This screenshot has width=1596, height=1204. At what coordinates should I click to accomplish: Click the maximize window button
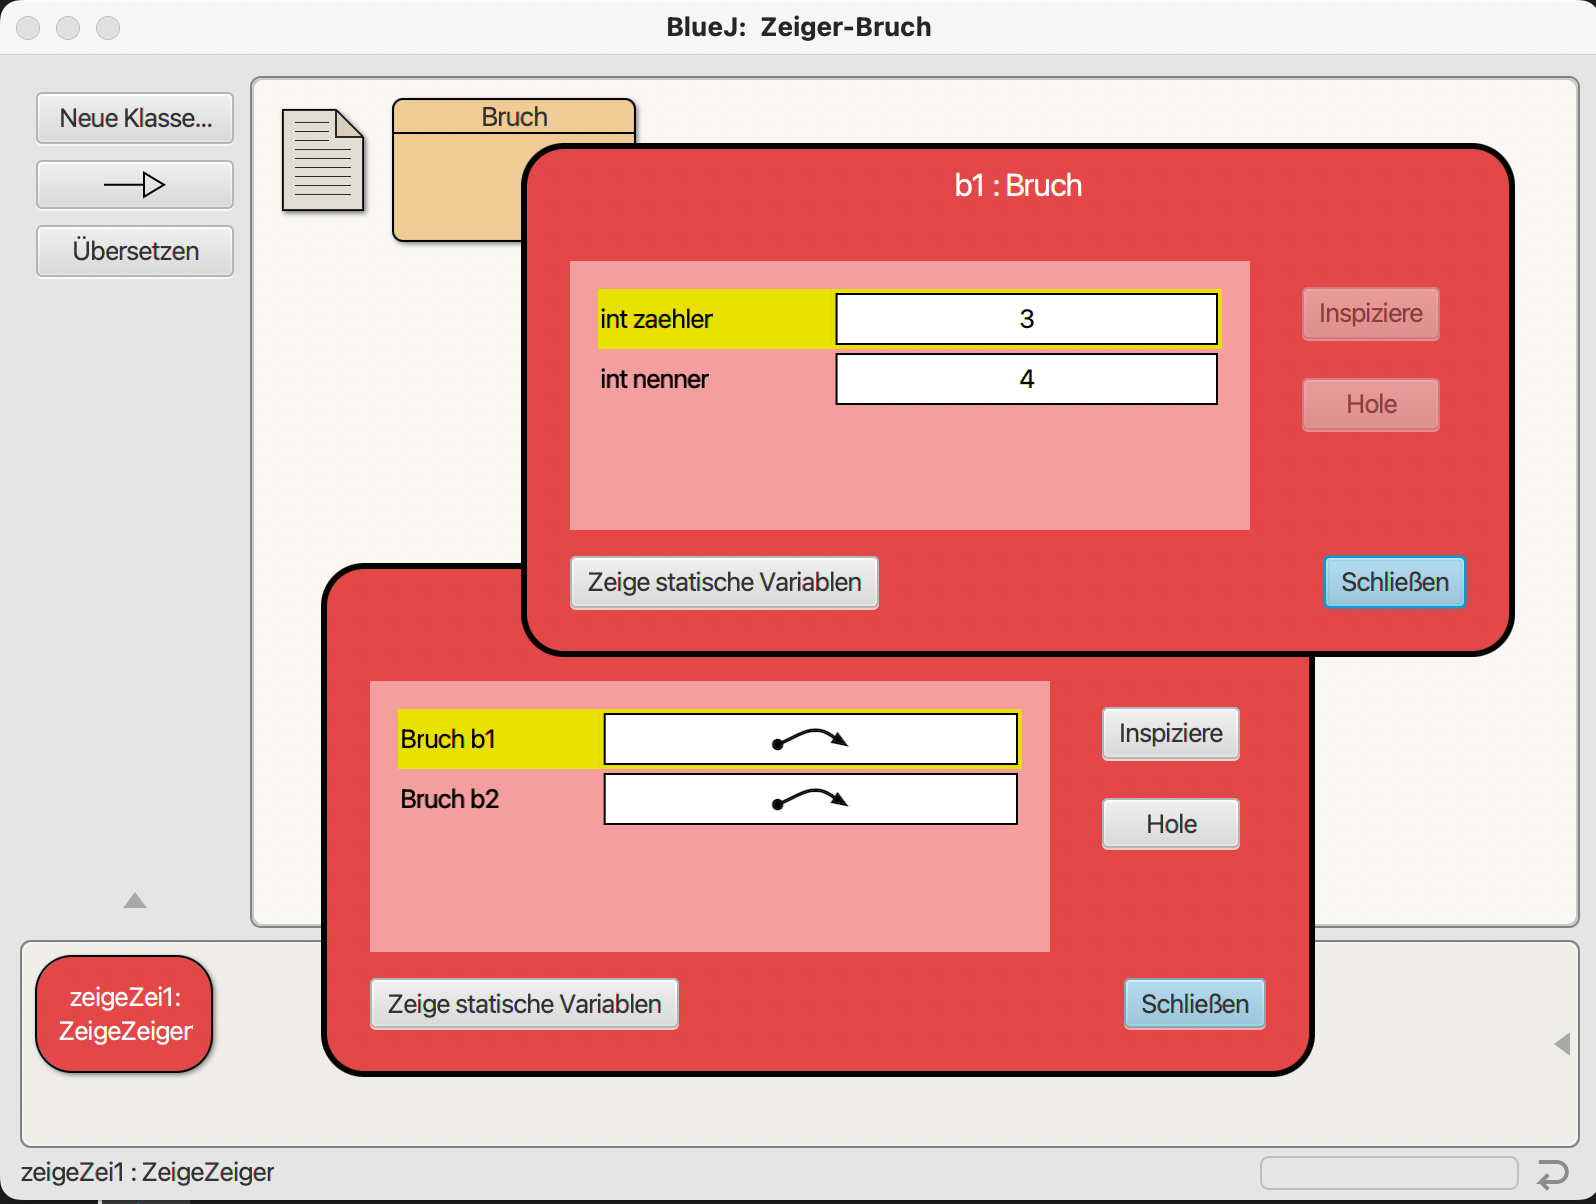pyautogui.click(x=108, y=28)
